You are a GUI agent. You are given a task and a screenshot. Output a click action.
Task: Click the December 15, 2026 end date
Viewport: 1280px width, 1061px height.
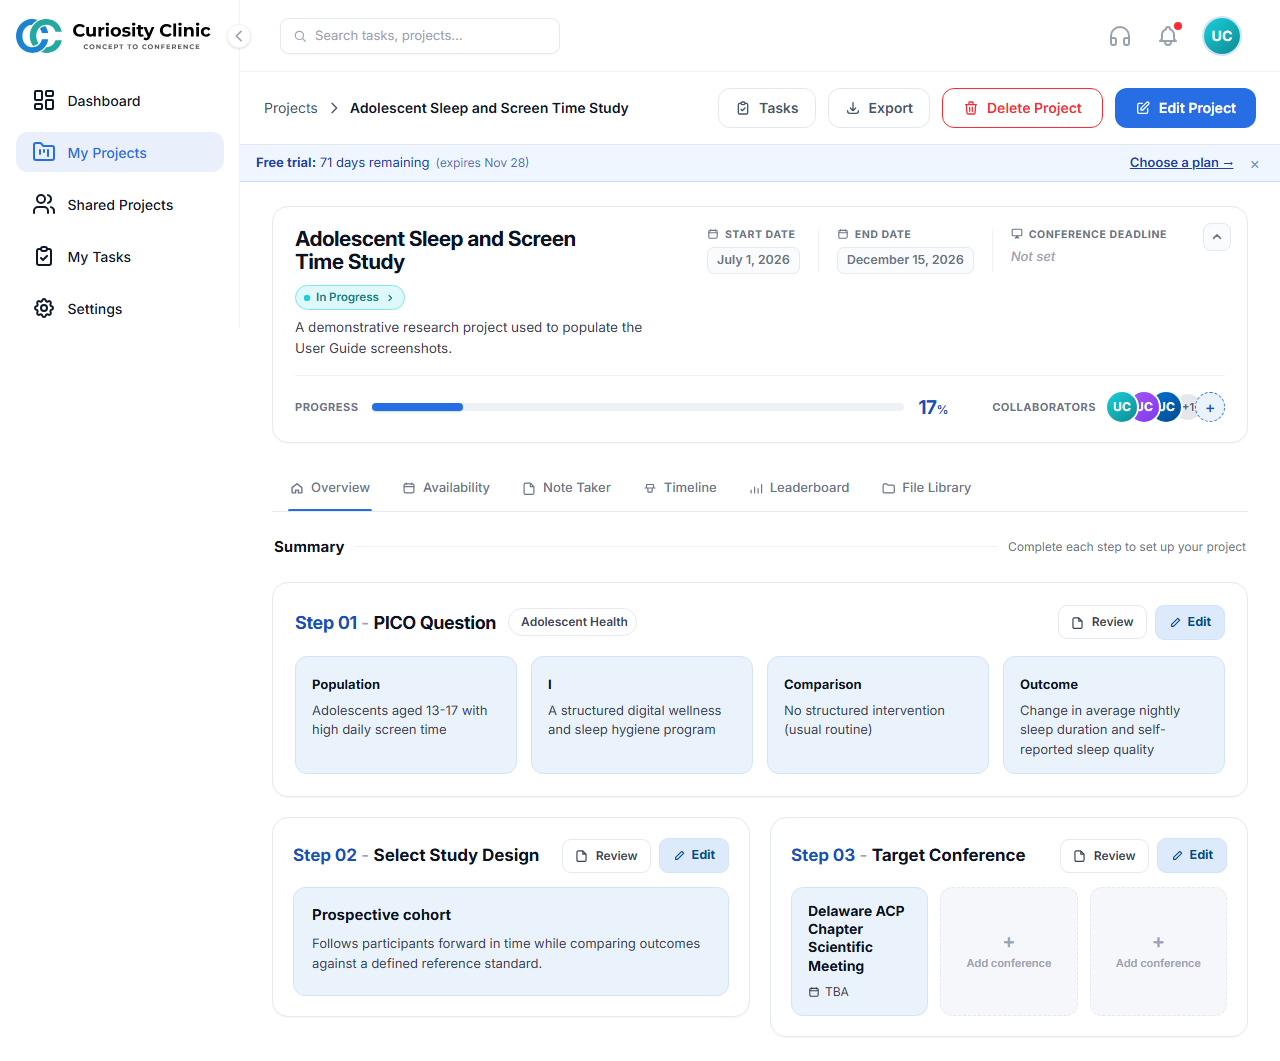click(x=905, y=260)
